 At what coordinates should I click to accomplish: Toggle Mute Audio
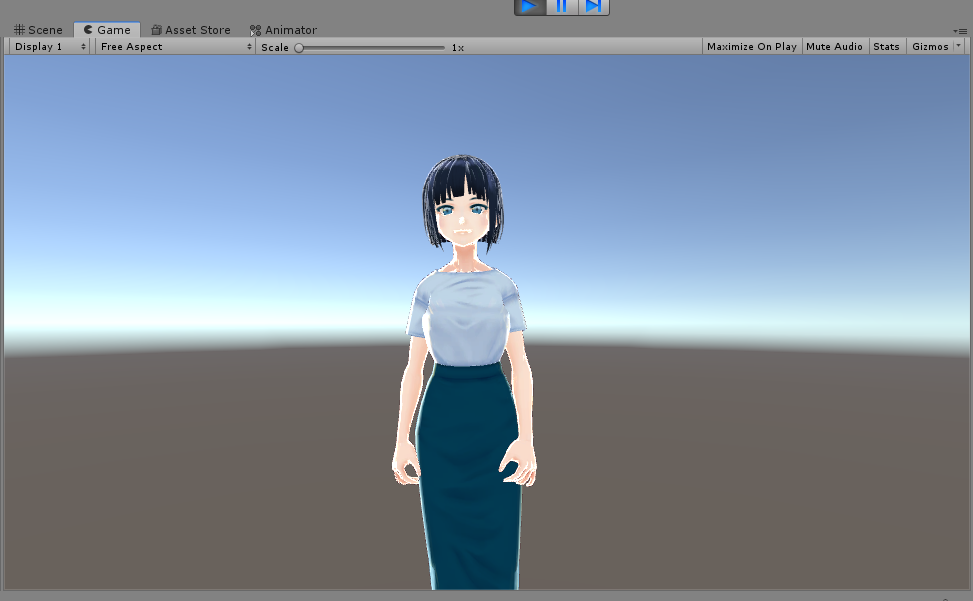coord(834,47)
